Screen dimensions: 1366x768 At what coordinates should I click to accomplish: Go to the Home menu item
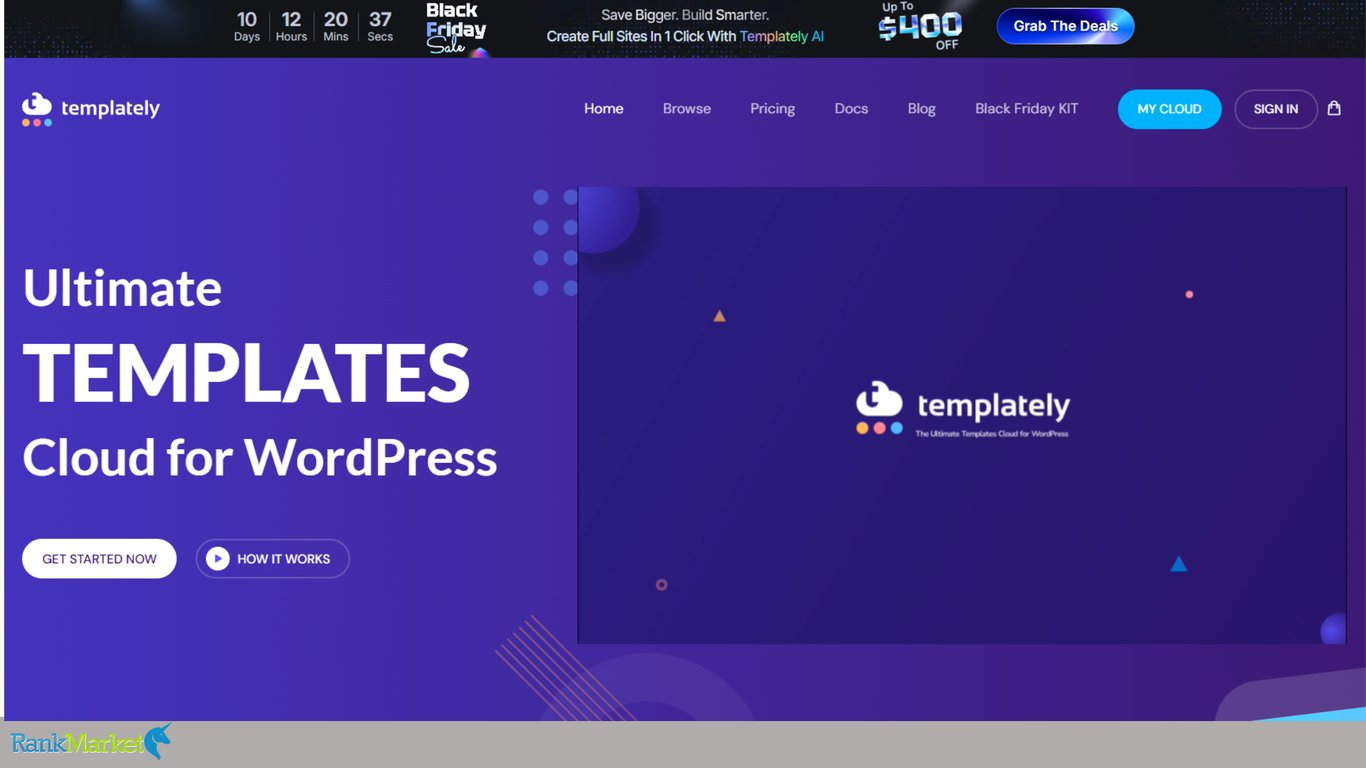click(x=604, y=109)
